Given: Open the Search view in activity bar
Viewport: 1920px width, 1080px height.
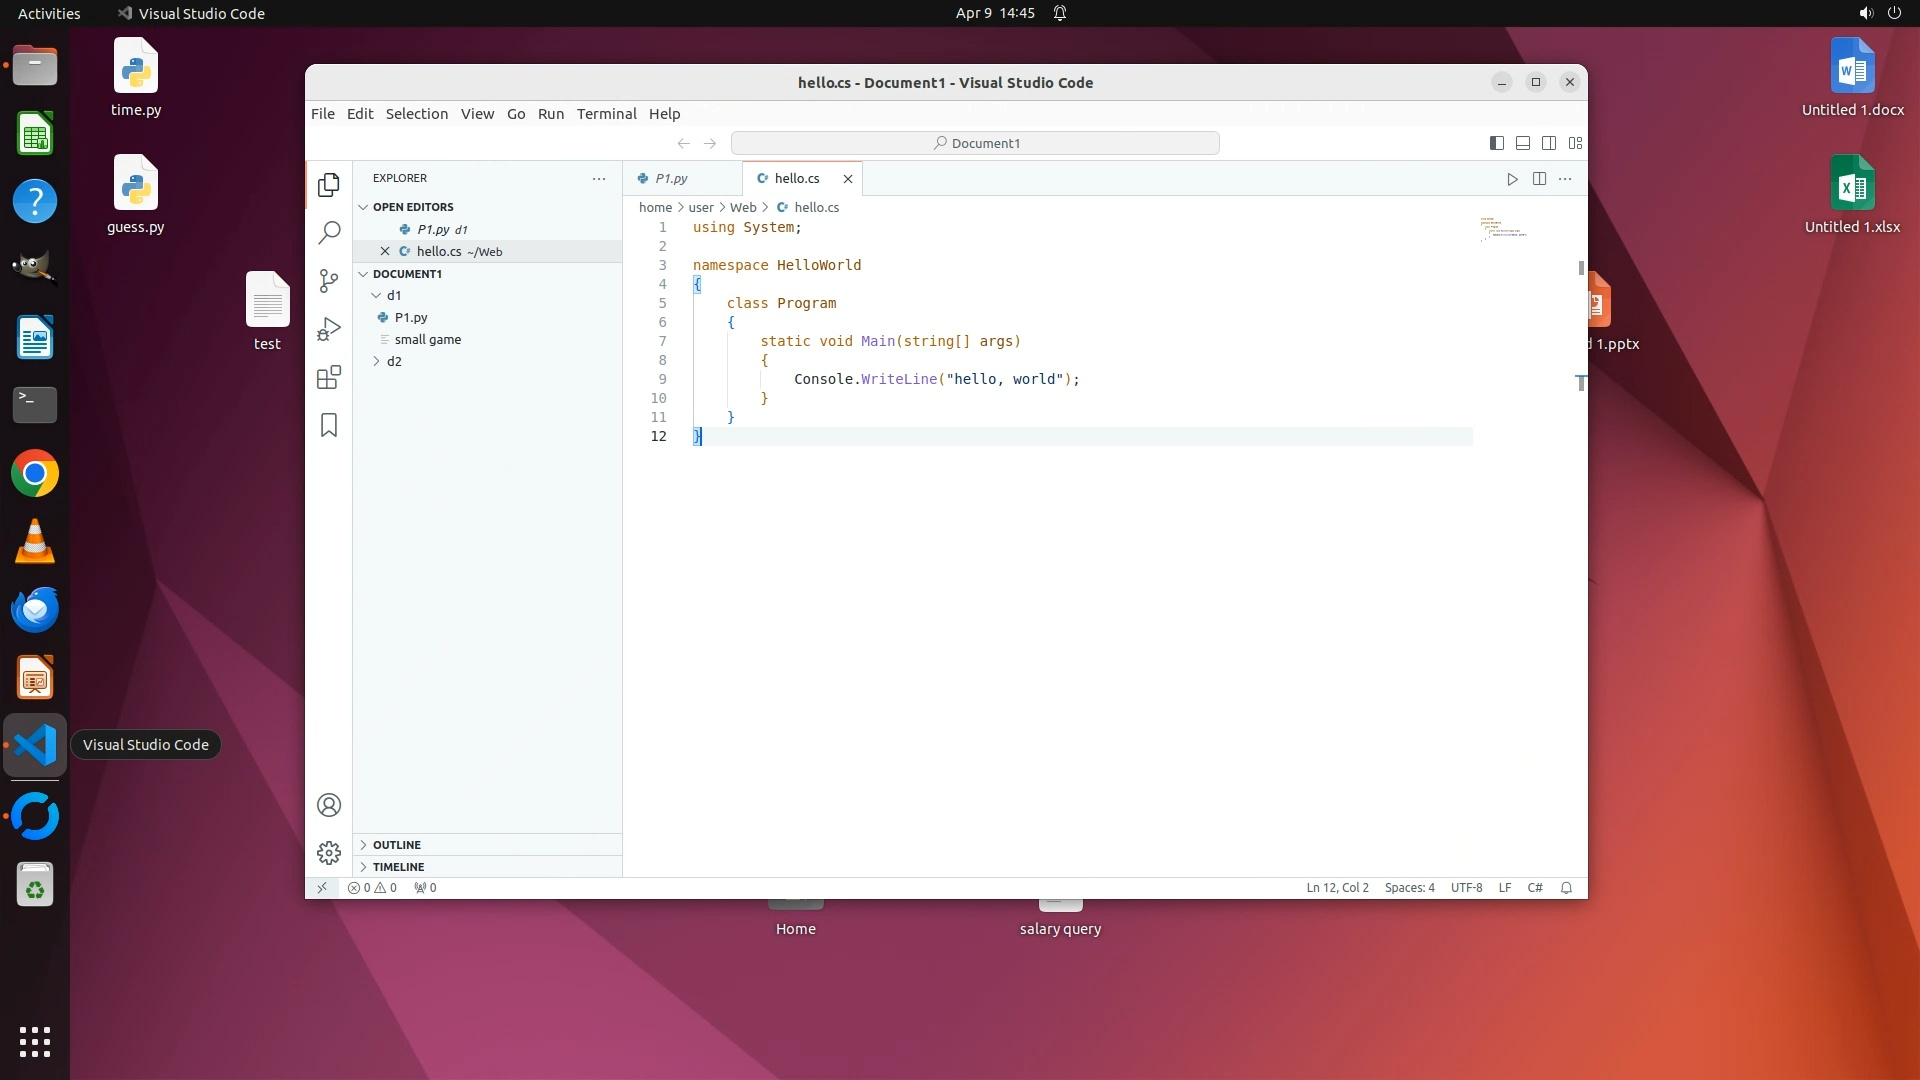Looking at the screenshot, I should [329, 233].
